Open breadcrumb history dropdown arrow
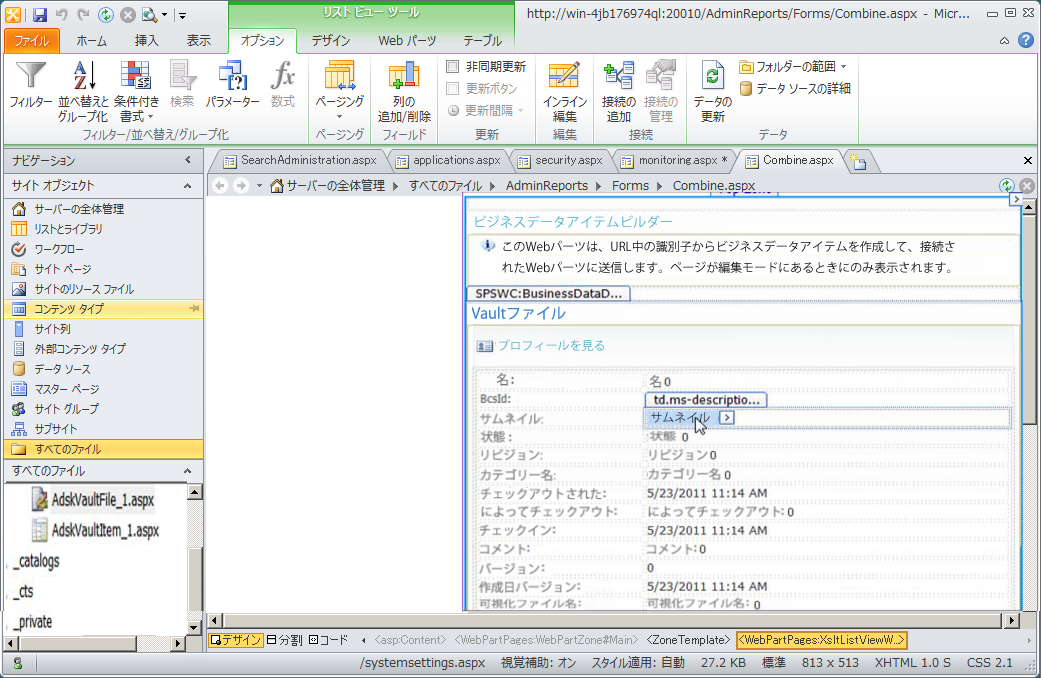The image size is (1041, 678). coord(260,186)
